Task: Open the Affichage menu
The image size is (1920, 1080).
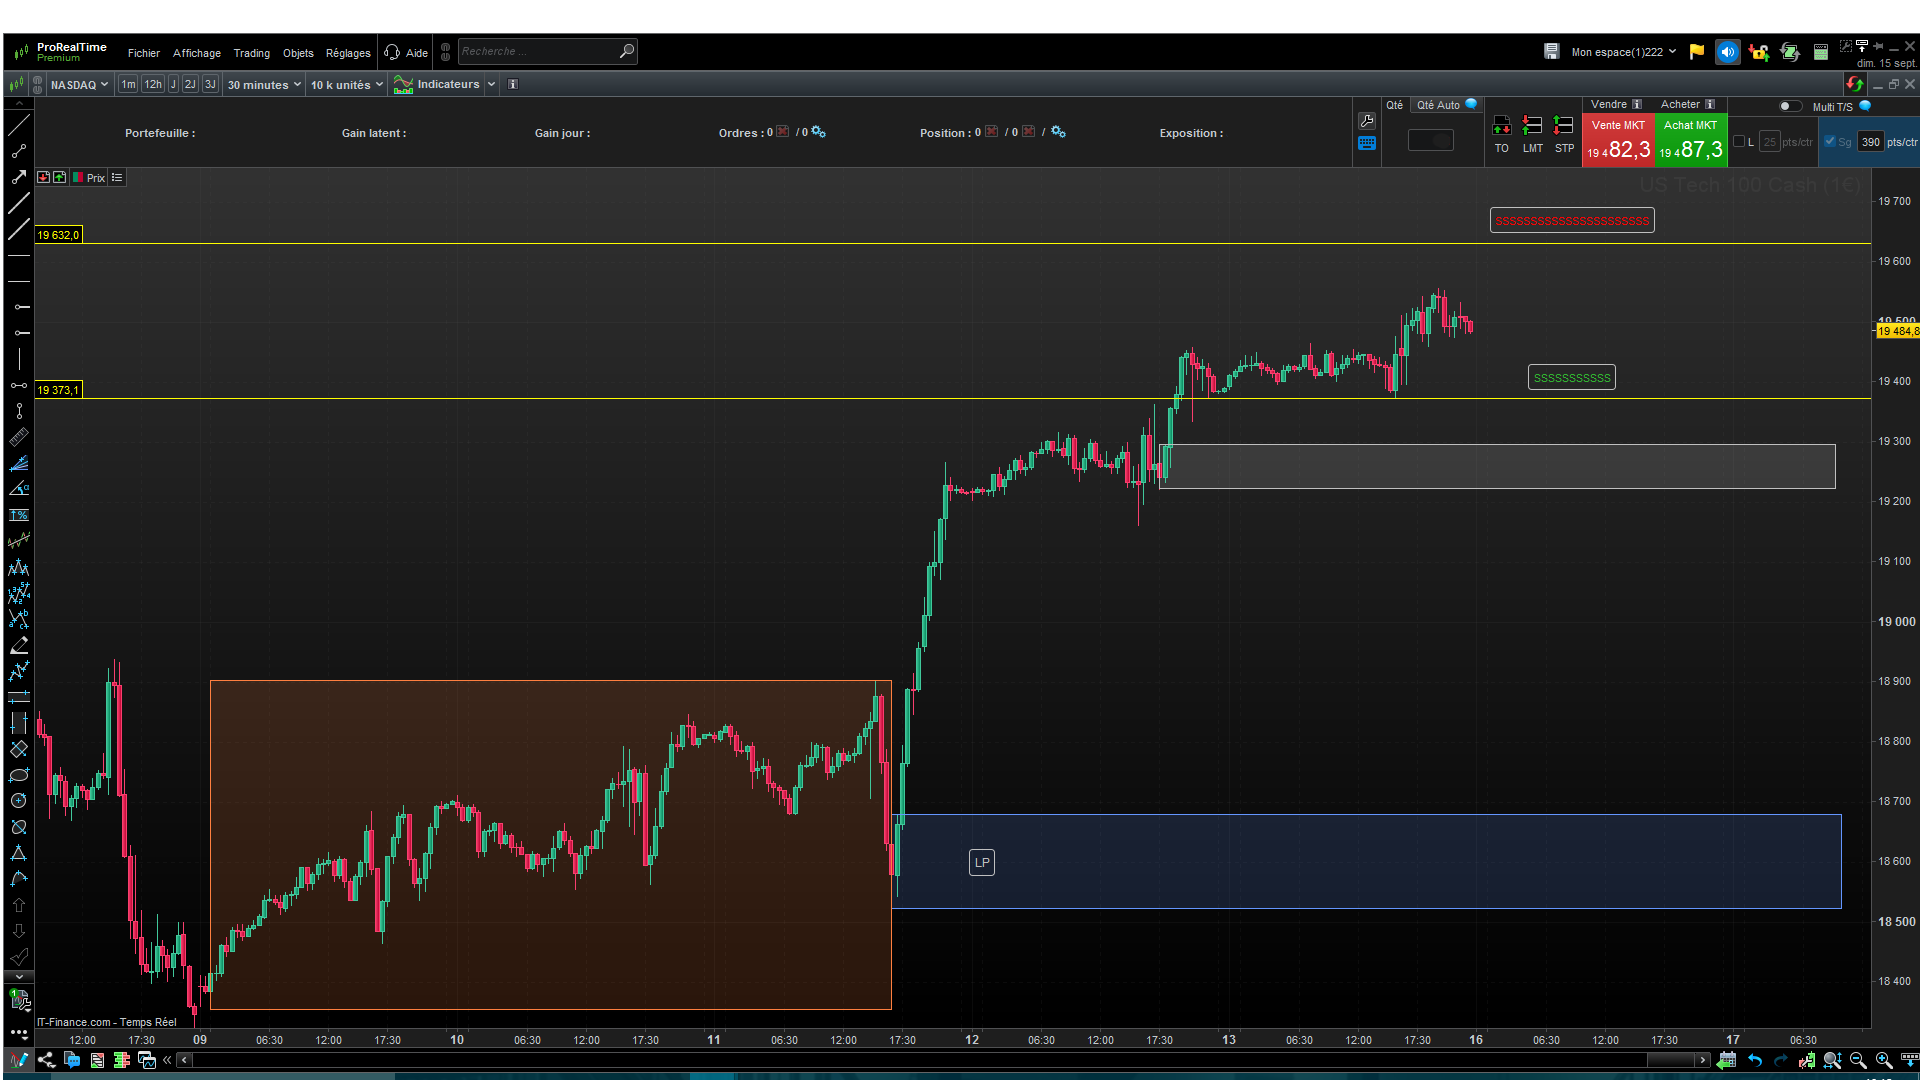Action: pos(196,53)
